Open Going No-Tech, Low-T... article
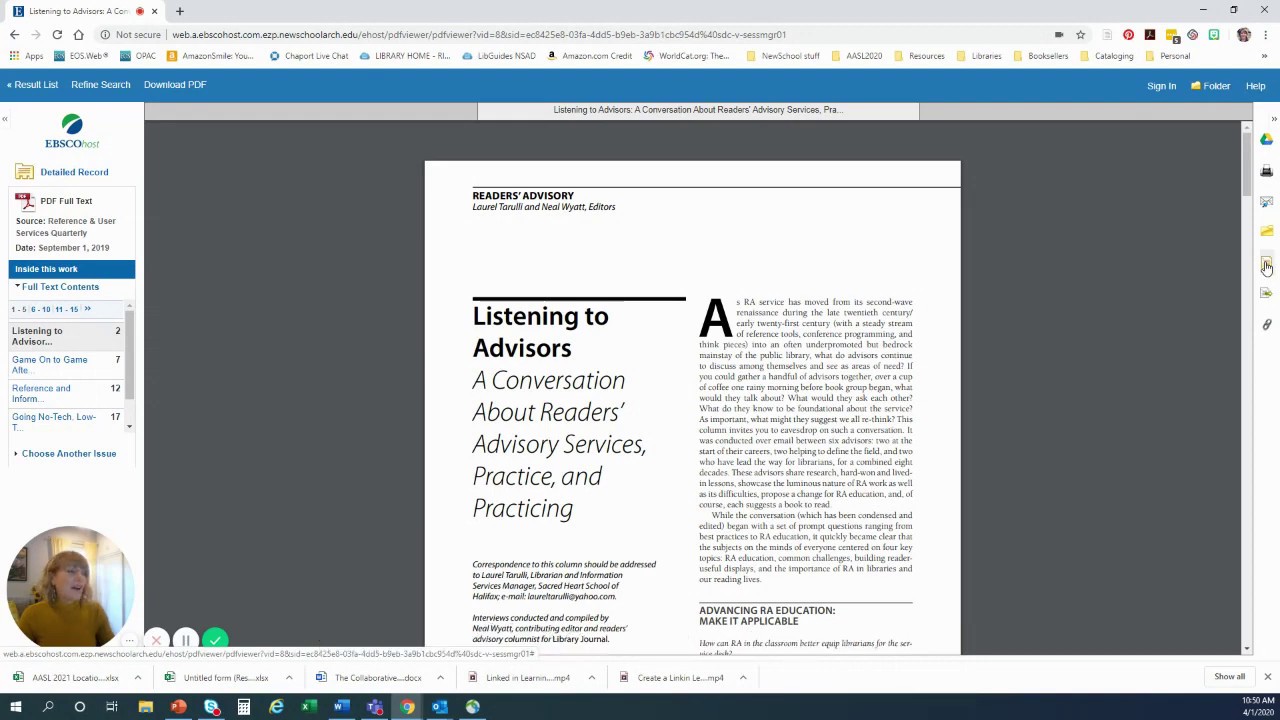Viewport: 1280px width, 720px height. [54, 422]
